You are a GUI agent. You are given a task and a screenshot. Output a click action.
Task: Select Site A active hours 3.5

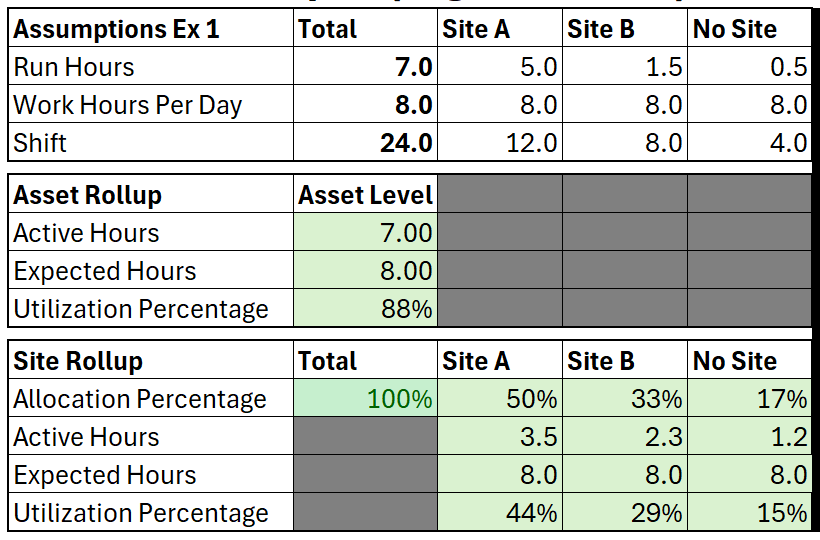click(499, 436)
